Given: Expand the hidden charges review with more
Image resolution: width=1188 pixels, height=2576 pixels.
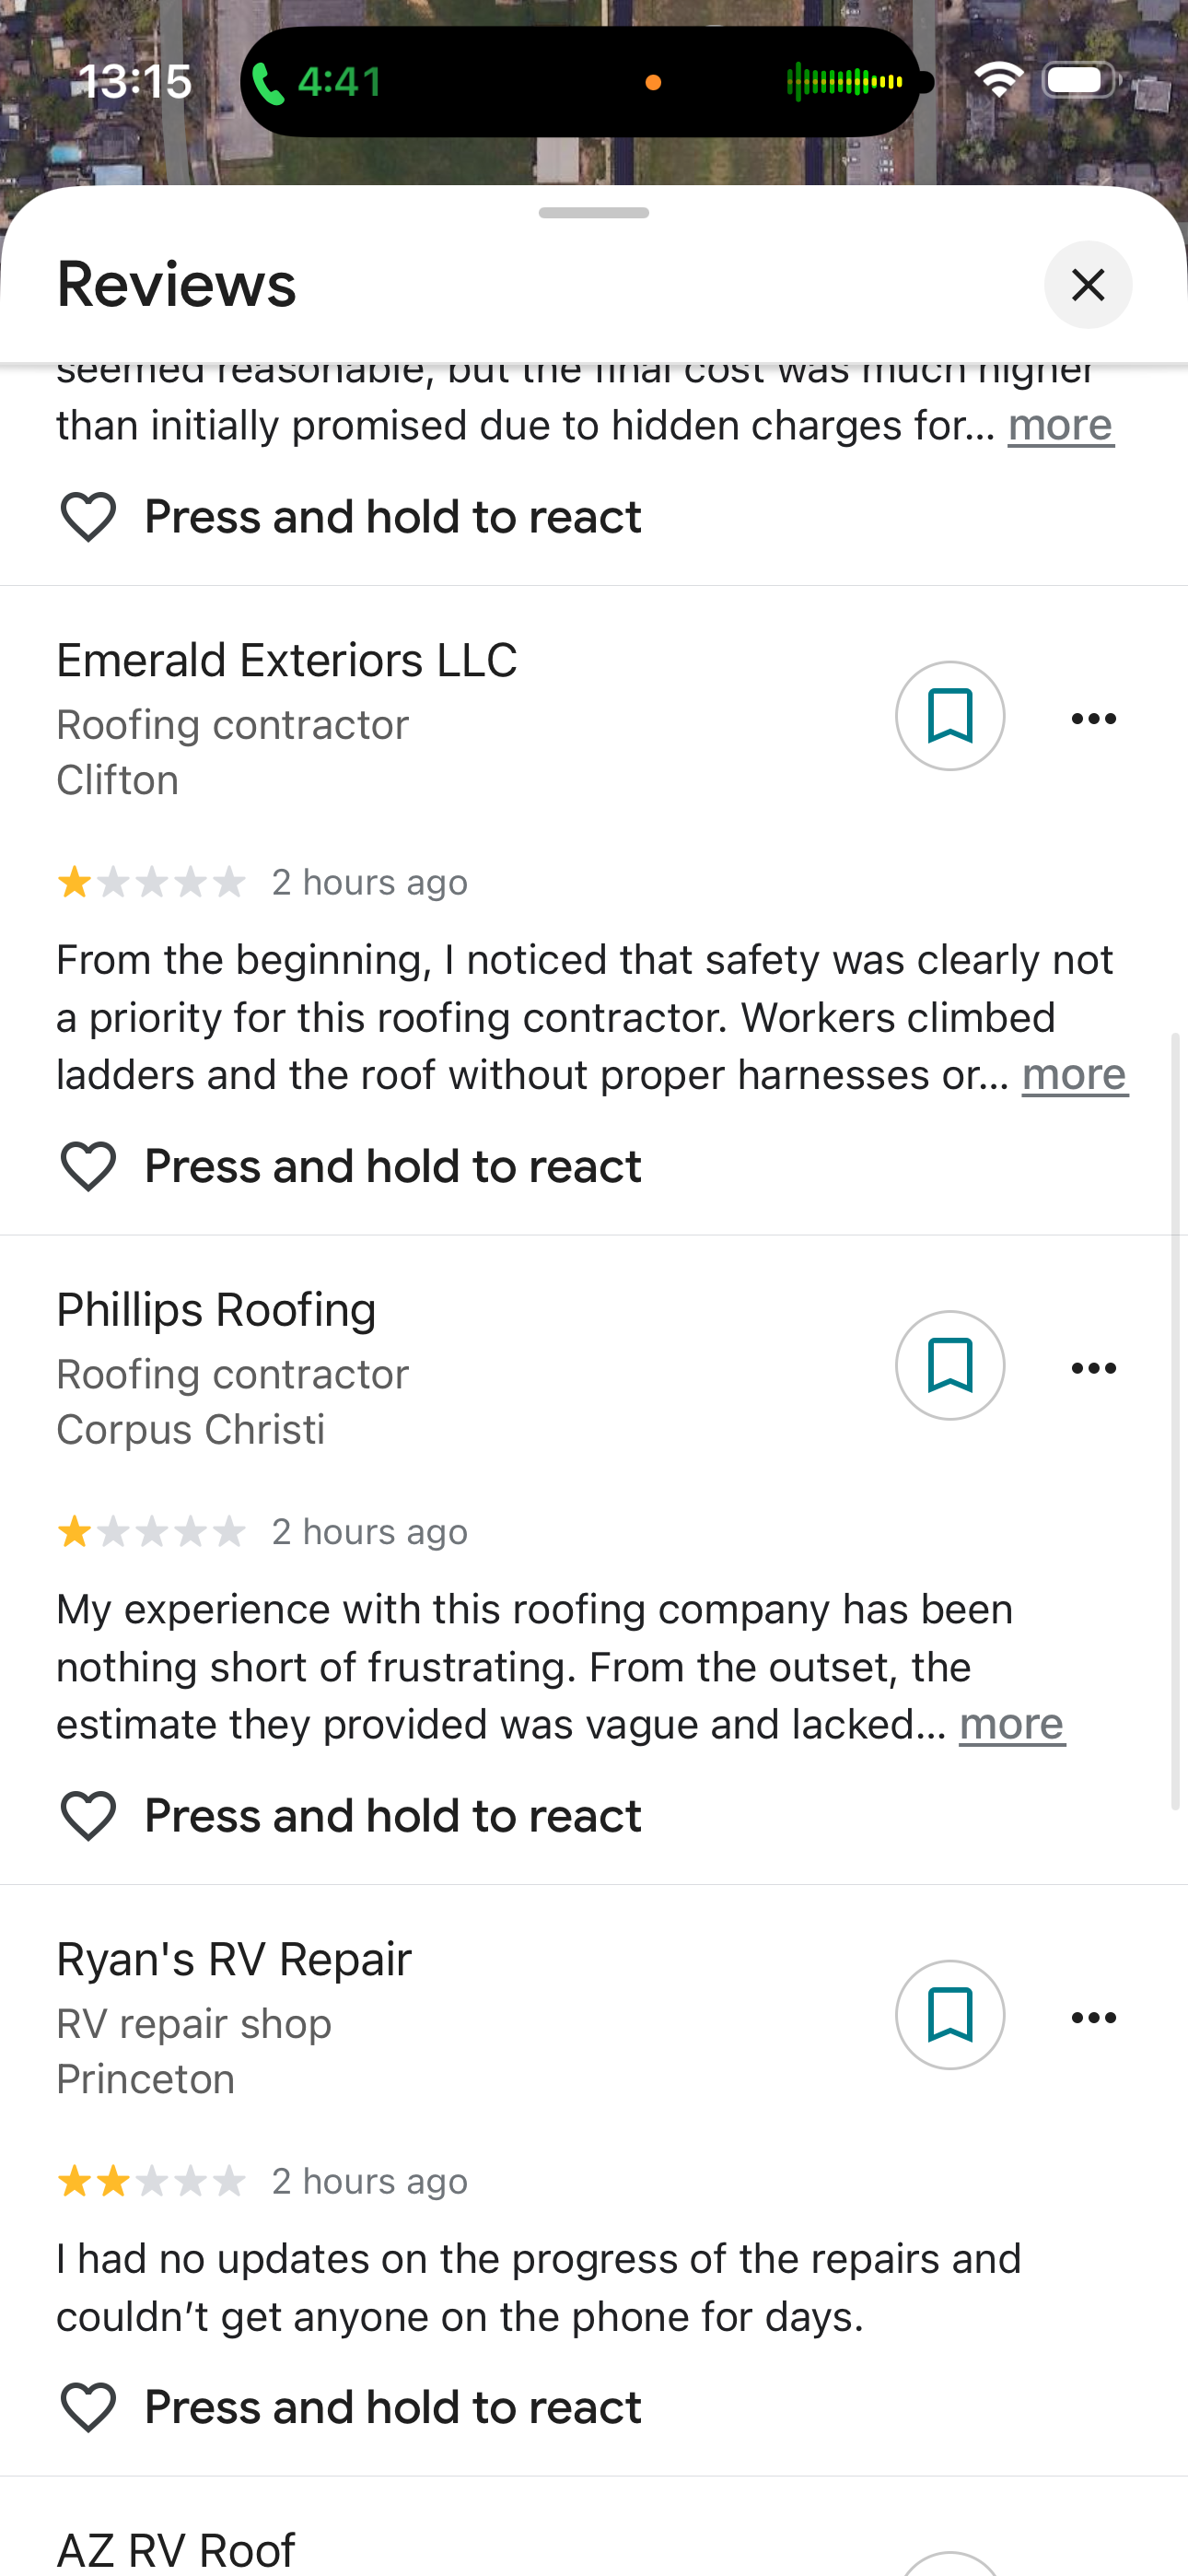Looking at the screenshot, I should pyautogui.click(x=1060, y=425).
